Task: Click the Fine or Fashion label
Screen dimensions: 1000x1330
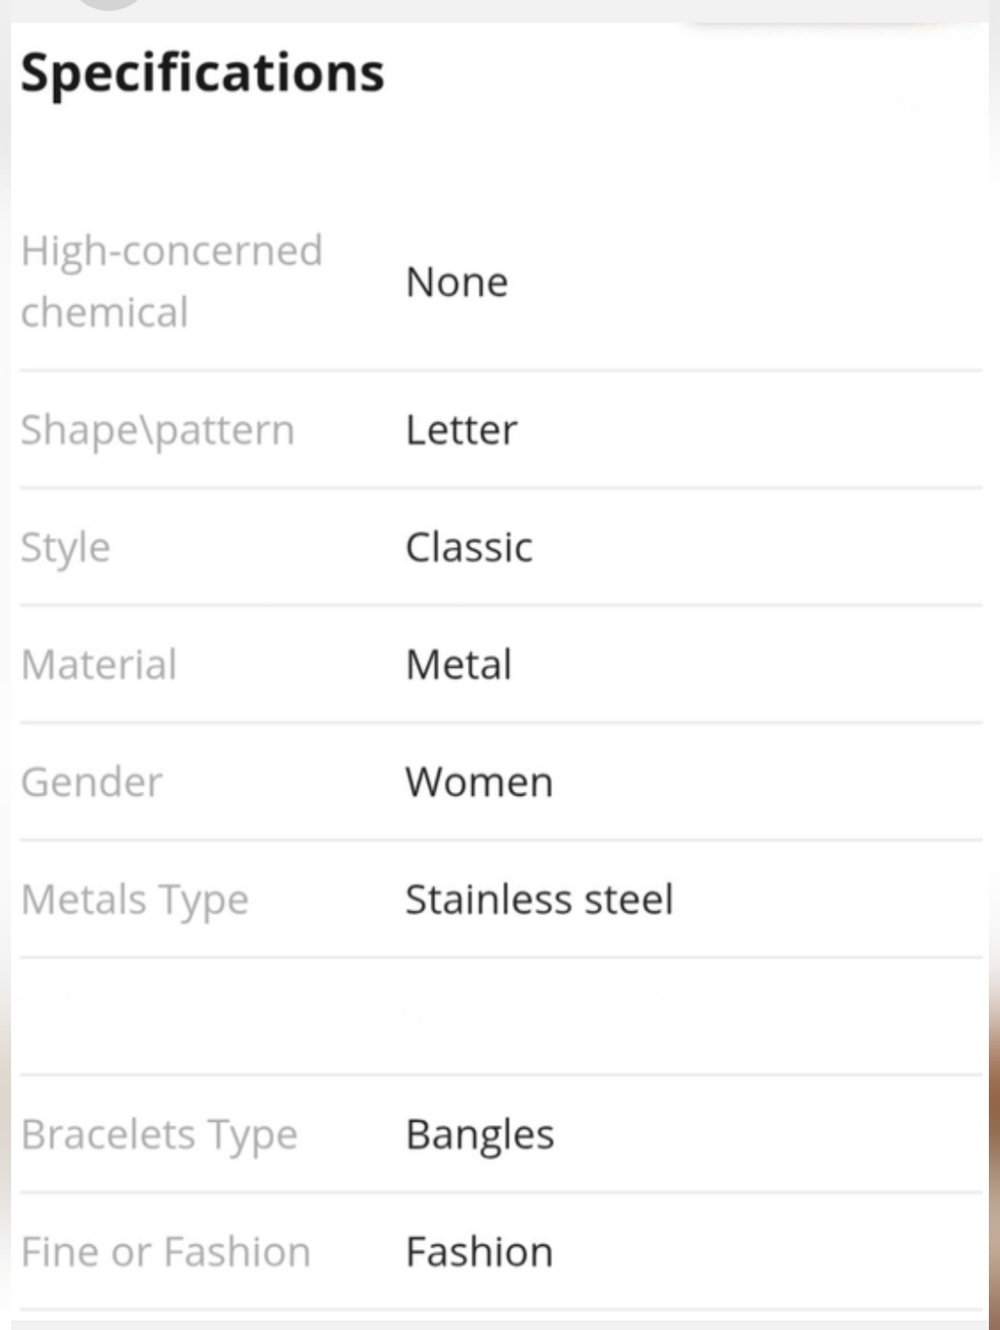Action: pos(165,1252)
